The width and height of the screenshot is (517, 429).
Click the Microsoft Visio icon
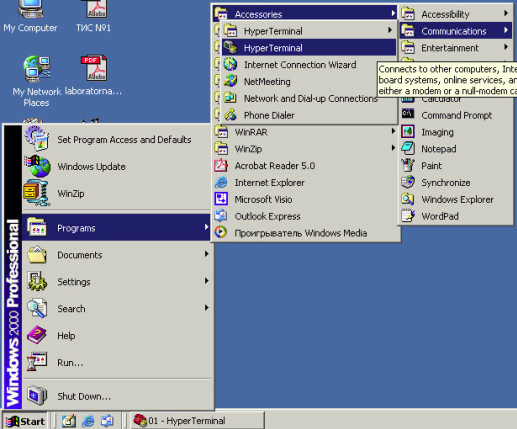click(221, 199)
